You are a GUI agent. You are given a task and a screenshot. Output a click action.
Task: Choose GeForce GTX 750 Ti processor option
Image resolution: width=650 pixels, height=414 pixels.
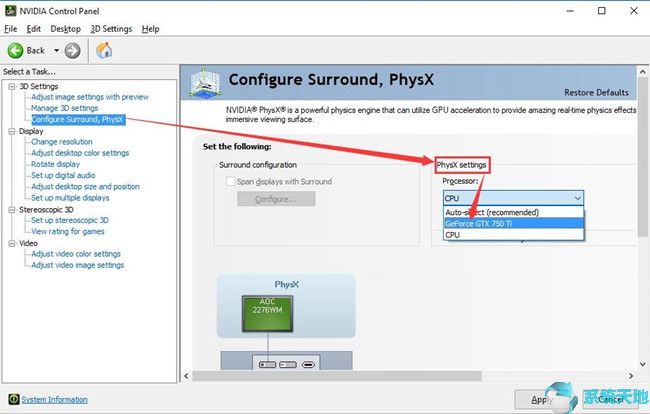click(513, 223)
